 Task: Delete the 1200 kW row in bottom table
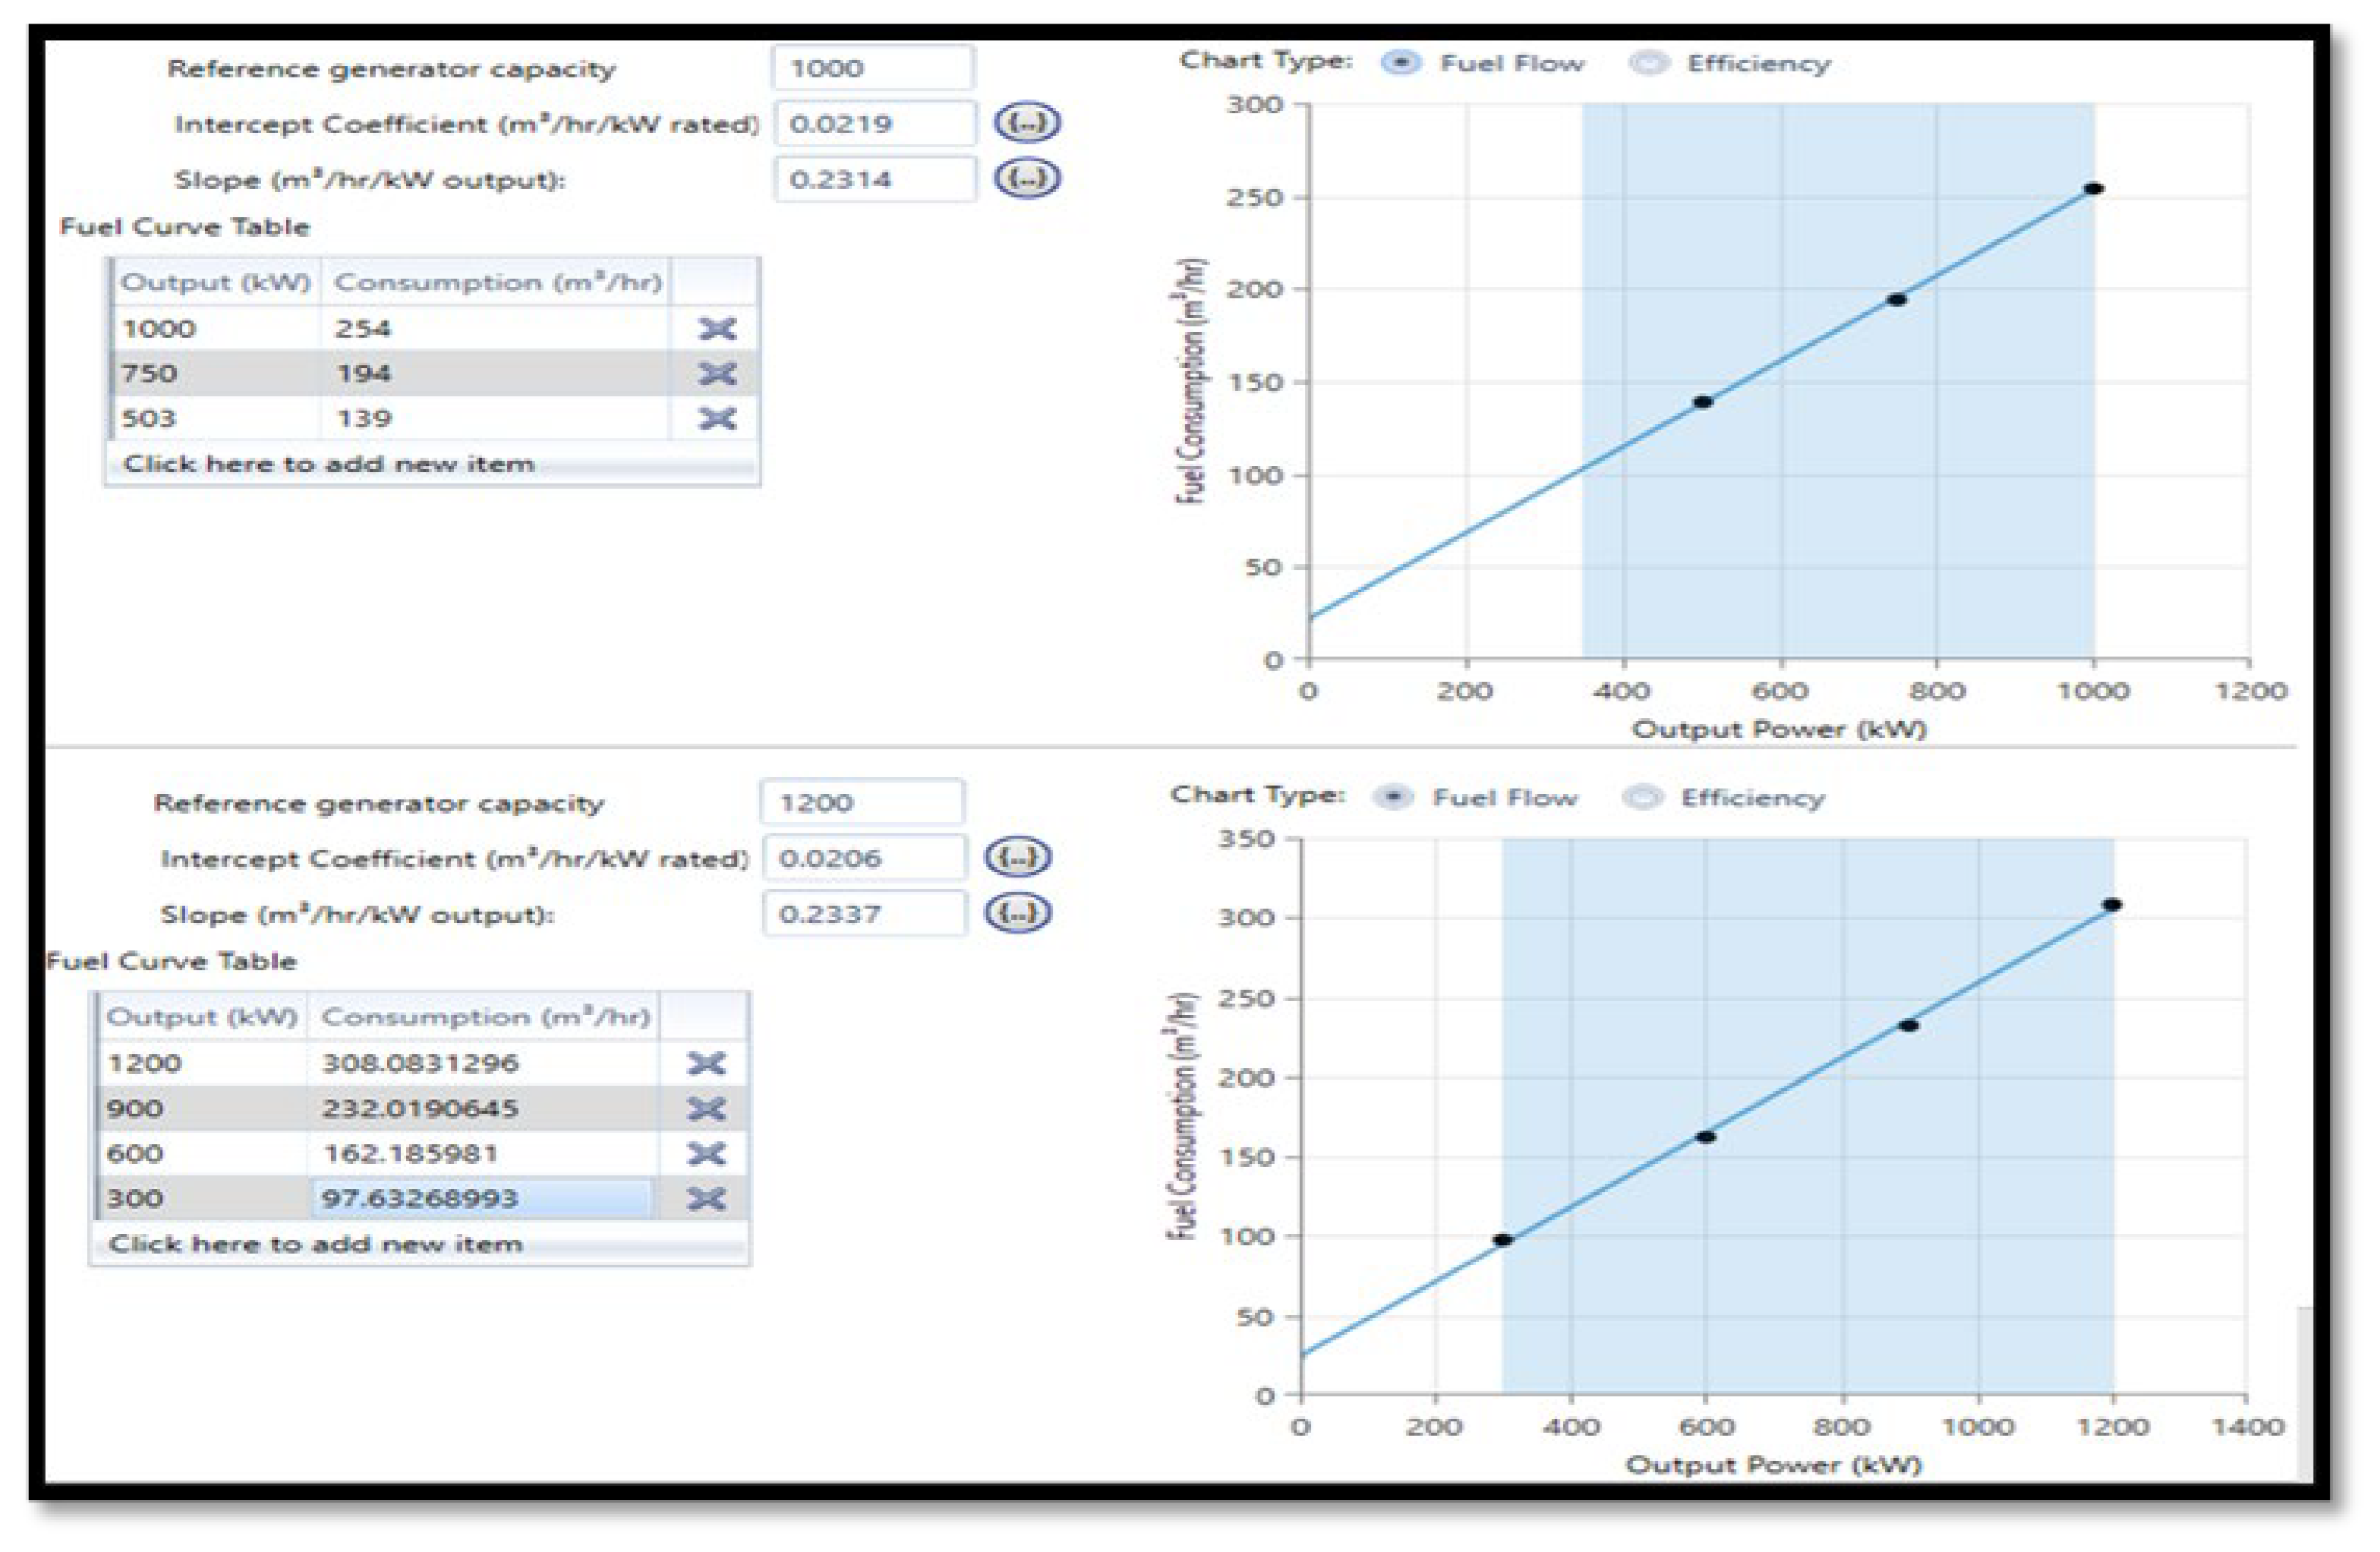click(706, 1064)
